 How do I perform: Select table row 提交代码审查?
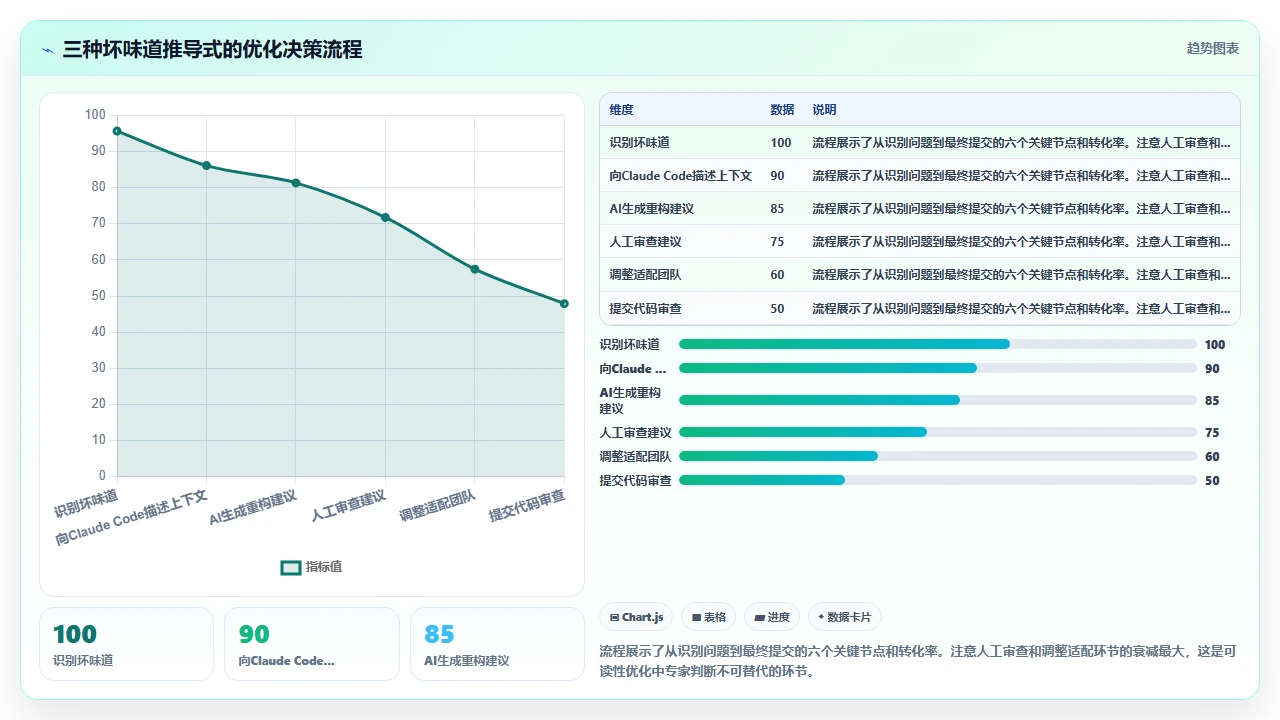pos(920,308)
